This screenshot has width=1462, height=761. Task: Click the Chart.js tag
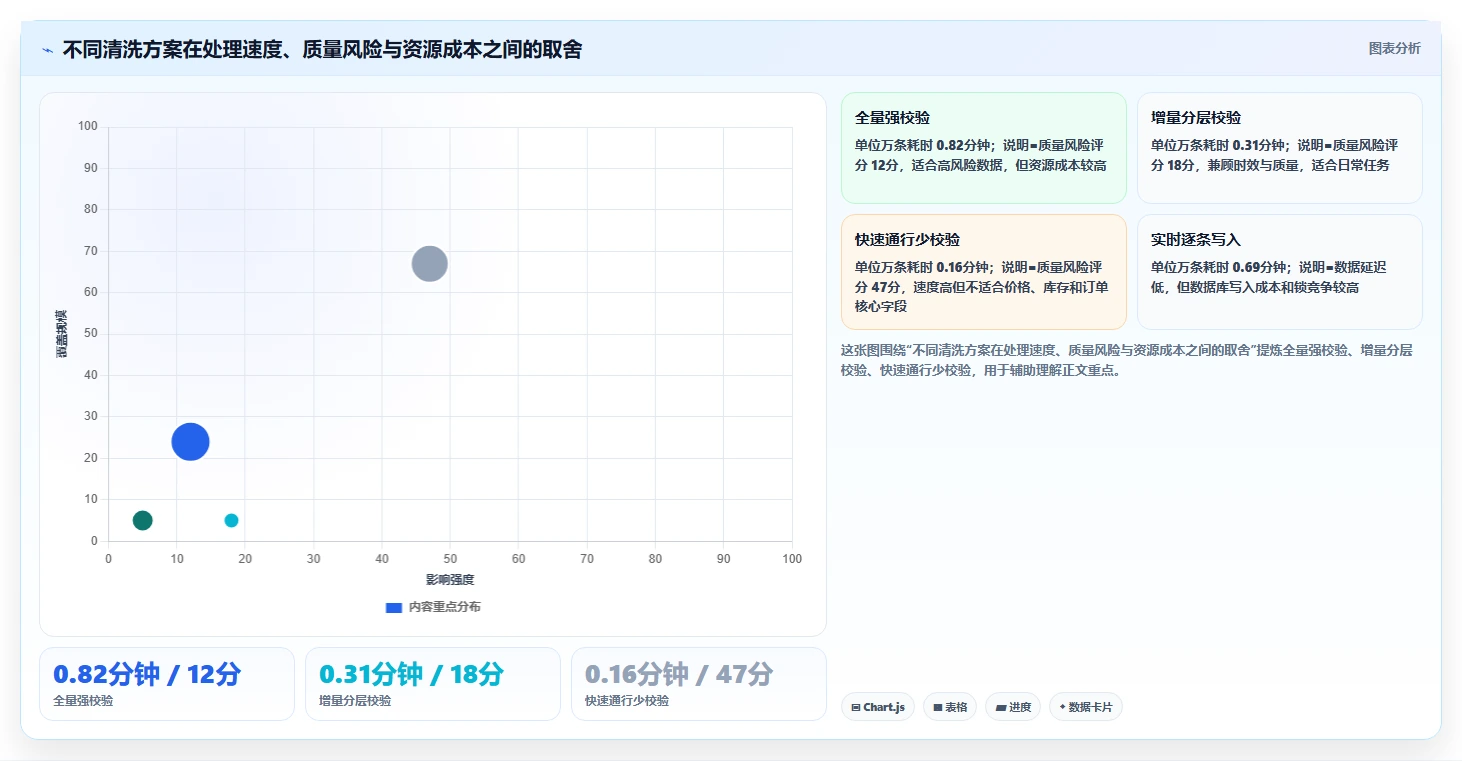pos(877,707)
